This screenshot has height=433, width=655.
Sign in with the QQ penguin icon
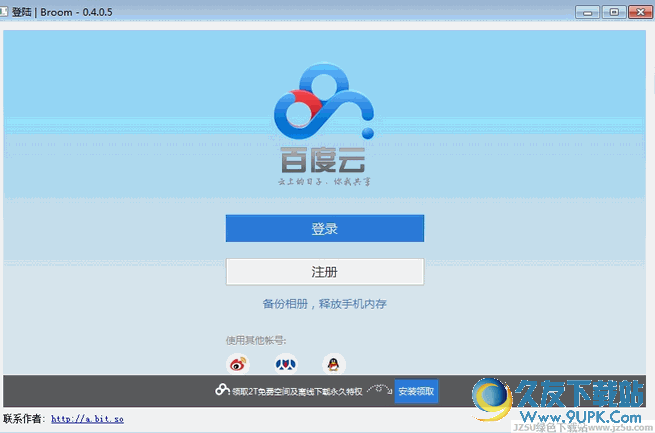point(333,364)
